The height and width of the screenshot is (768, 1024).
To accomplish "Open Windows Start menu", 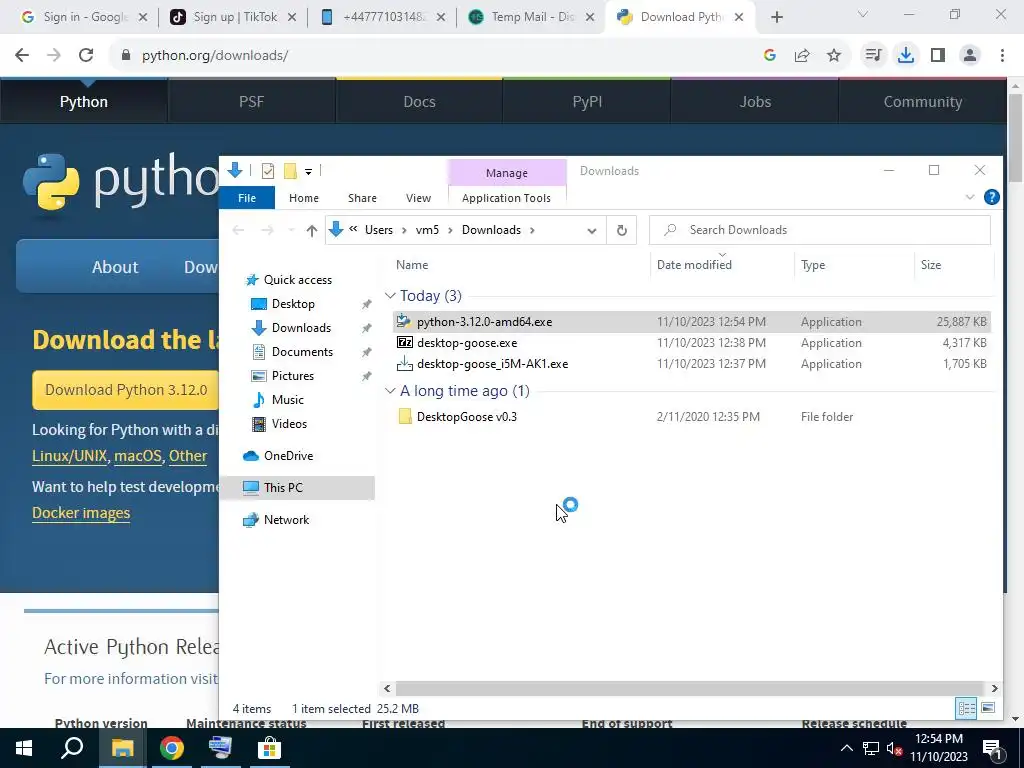I will pyautogui.click(x=24, y=748).
